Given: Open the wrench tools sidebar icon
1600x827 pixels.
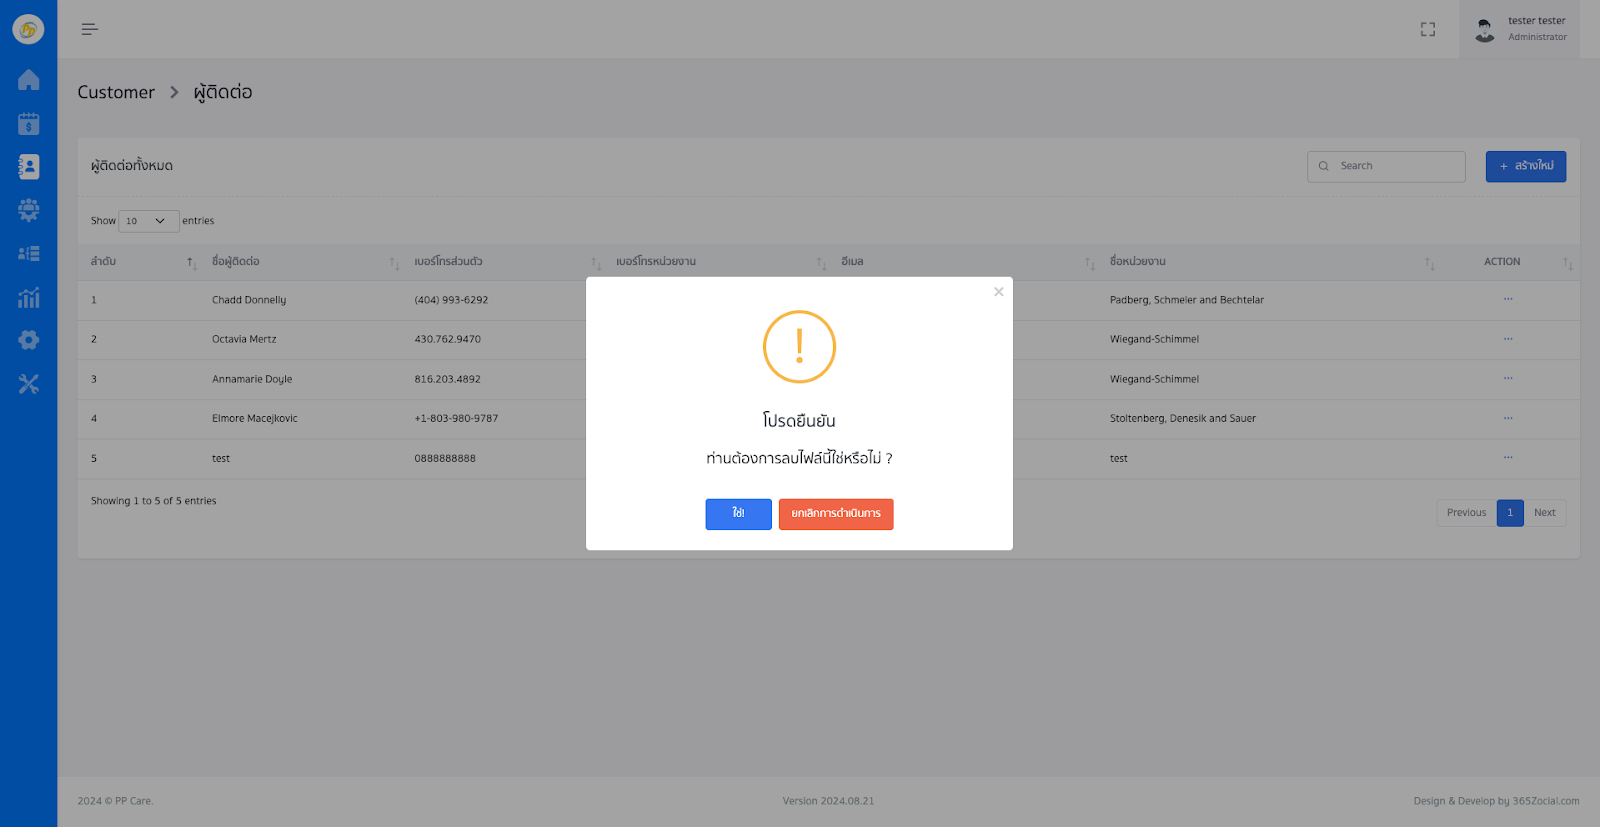Looking at the screenshot, I should [x=28, y=384].
